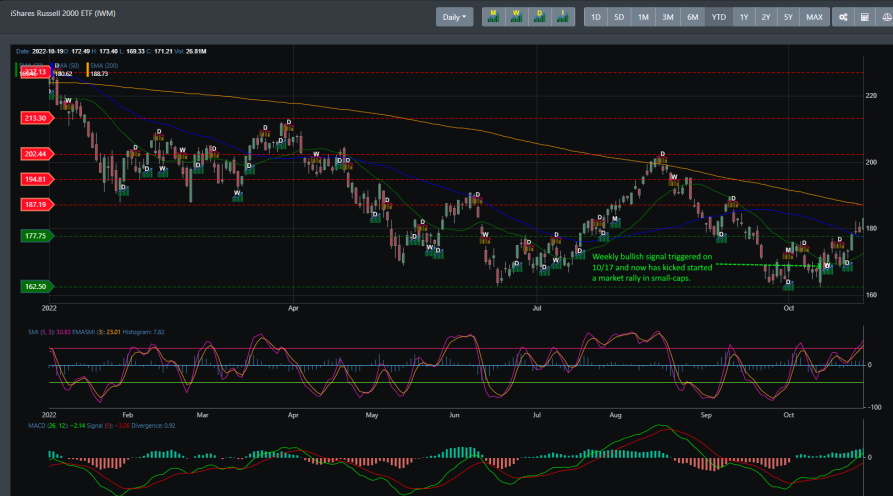
Task: Click the 188.73 SMA 200 value
Action: 99,74
